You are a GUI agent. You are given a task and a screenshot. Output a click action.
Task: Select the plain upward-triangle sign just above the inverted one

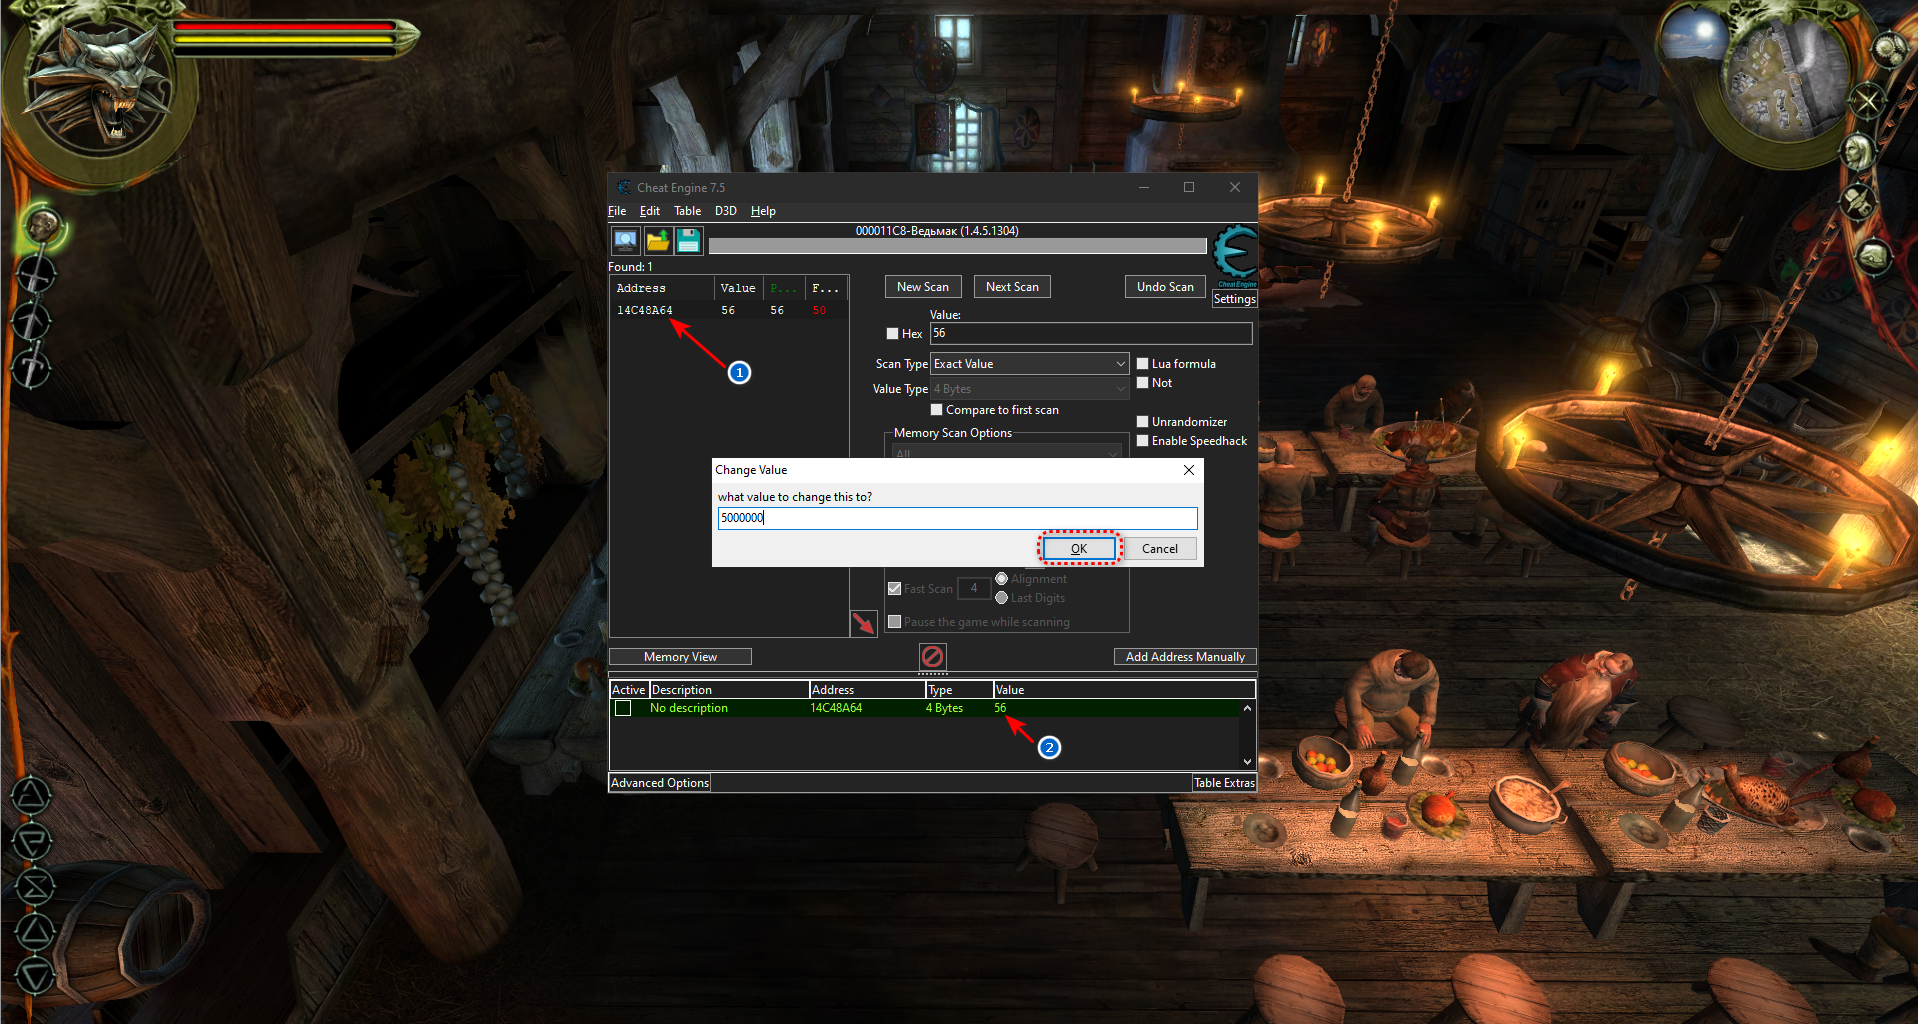pos(33,931)
